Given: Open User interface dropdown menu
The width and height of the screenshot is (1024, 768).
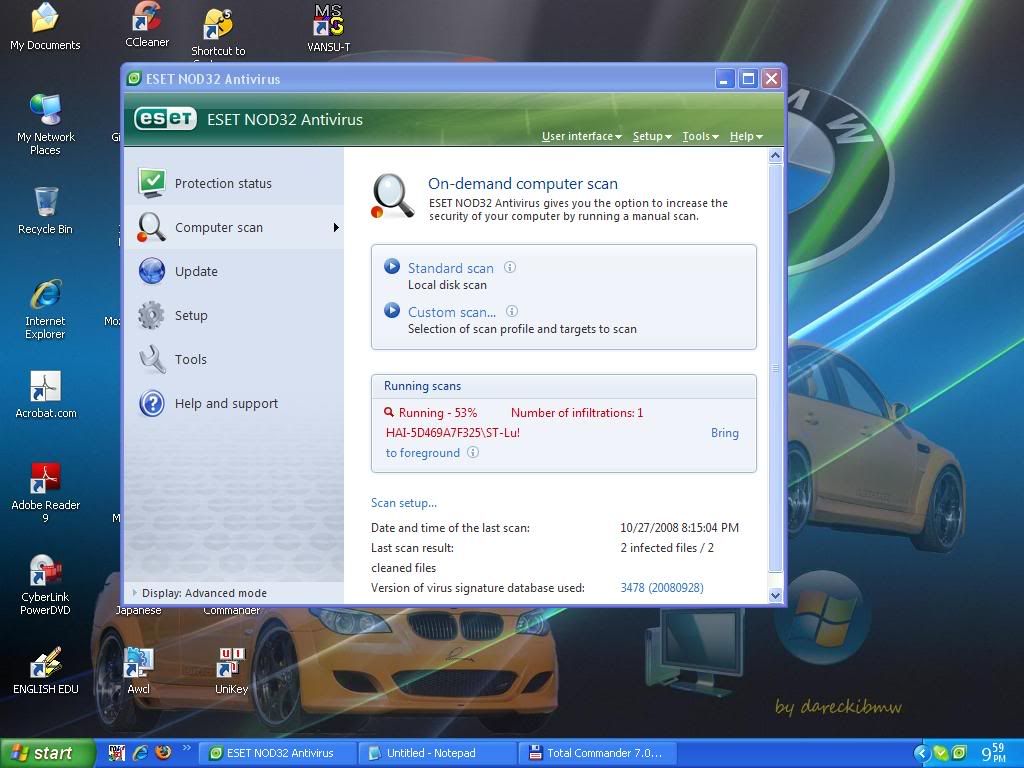Looking at the screenshot, I should point(581,136).
